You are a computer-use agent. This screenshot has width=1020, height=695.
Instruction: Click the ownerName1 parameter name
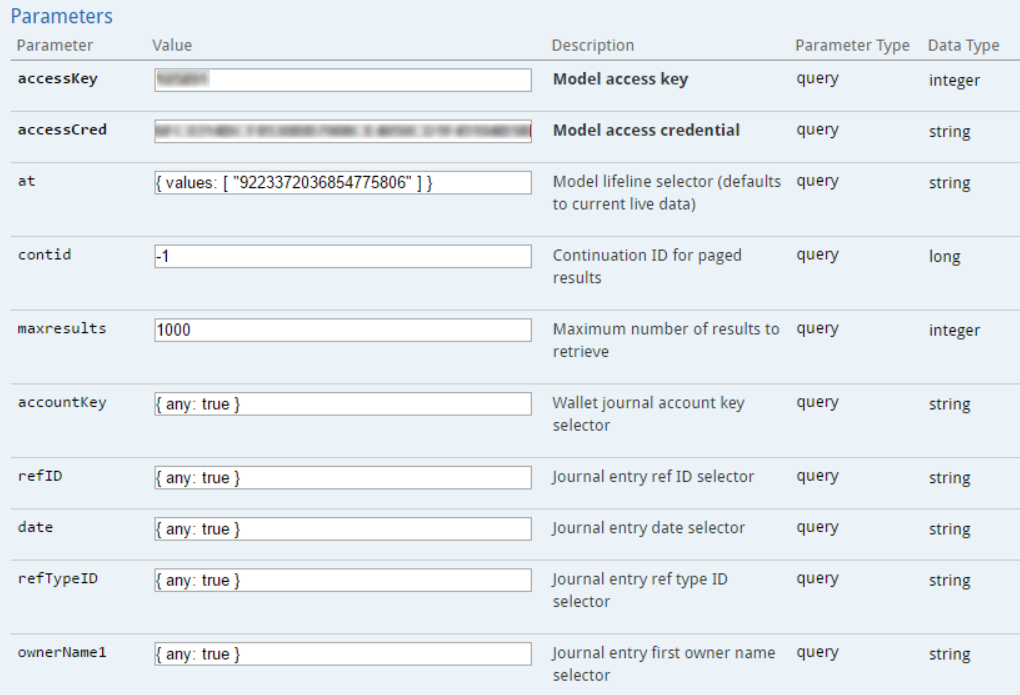tap(62, 652)
